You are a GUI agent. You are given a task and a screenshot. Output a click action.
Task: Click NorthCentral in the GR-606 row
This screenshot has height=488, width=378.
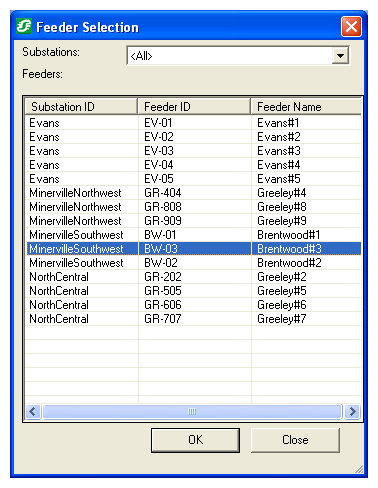[59, 305]
